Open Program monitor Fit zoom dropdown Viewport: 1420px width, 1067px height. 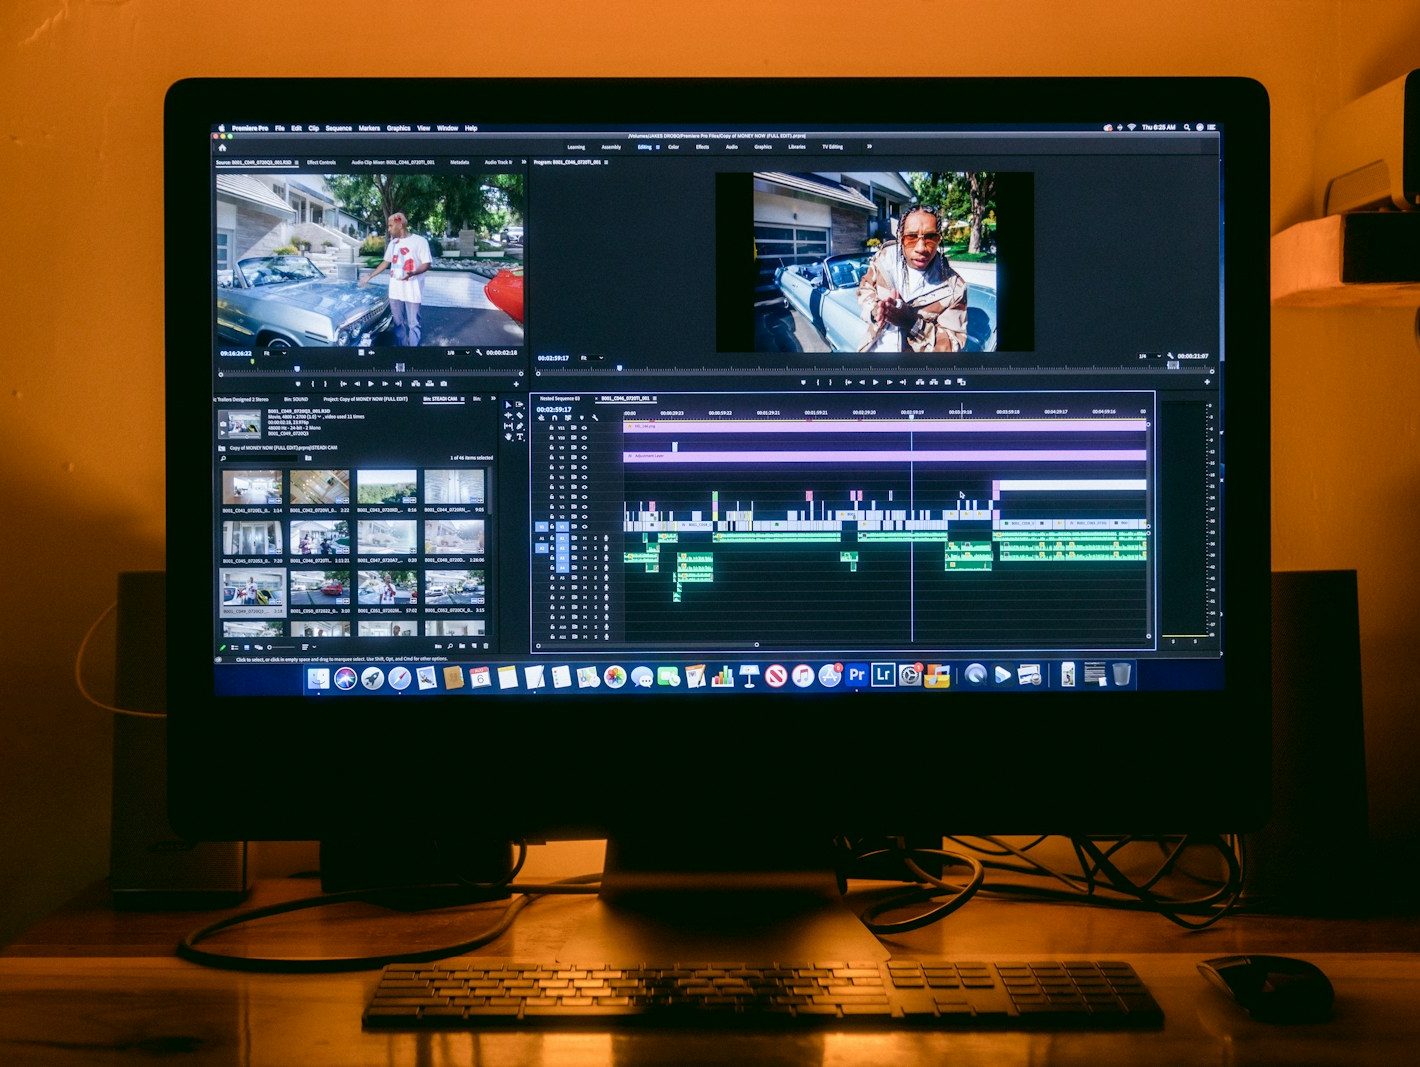pyautogui.click(x=591, y=357)
